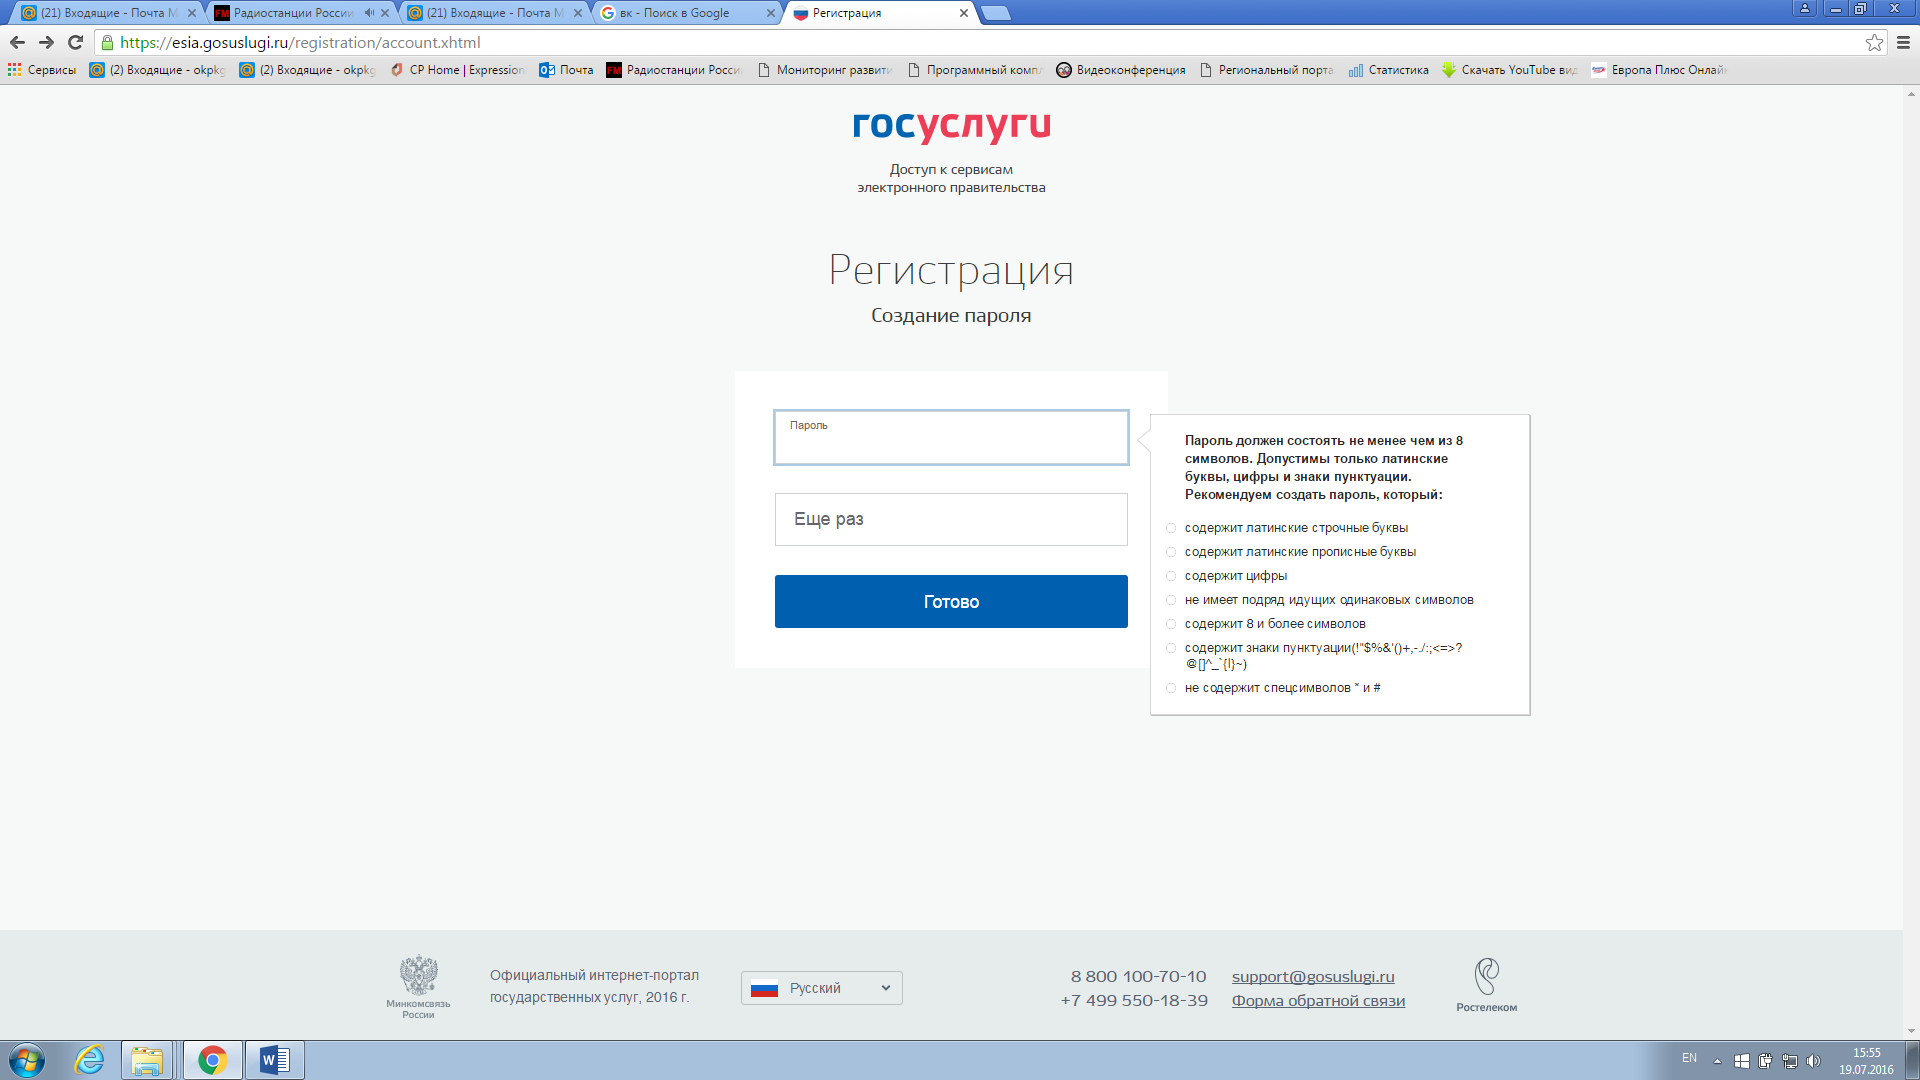Open the CP Home Expression bookmark
Image resolution: width=1920 pixels, height=1080 pixels.
[x=457, y=70]
